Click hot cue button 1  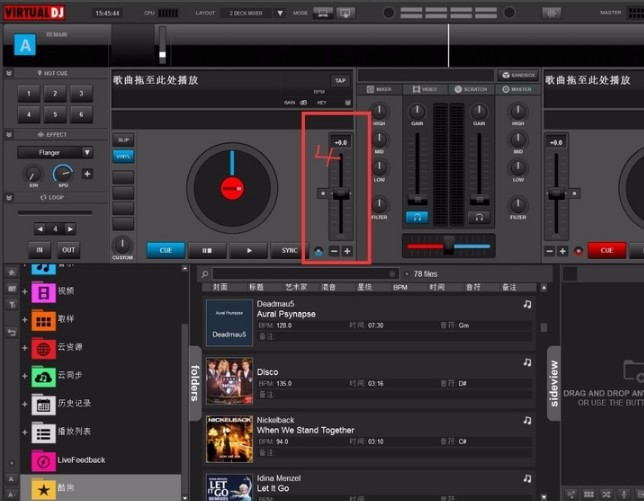29,94
